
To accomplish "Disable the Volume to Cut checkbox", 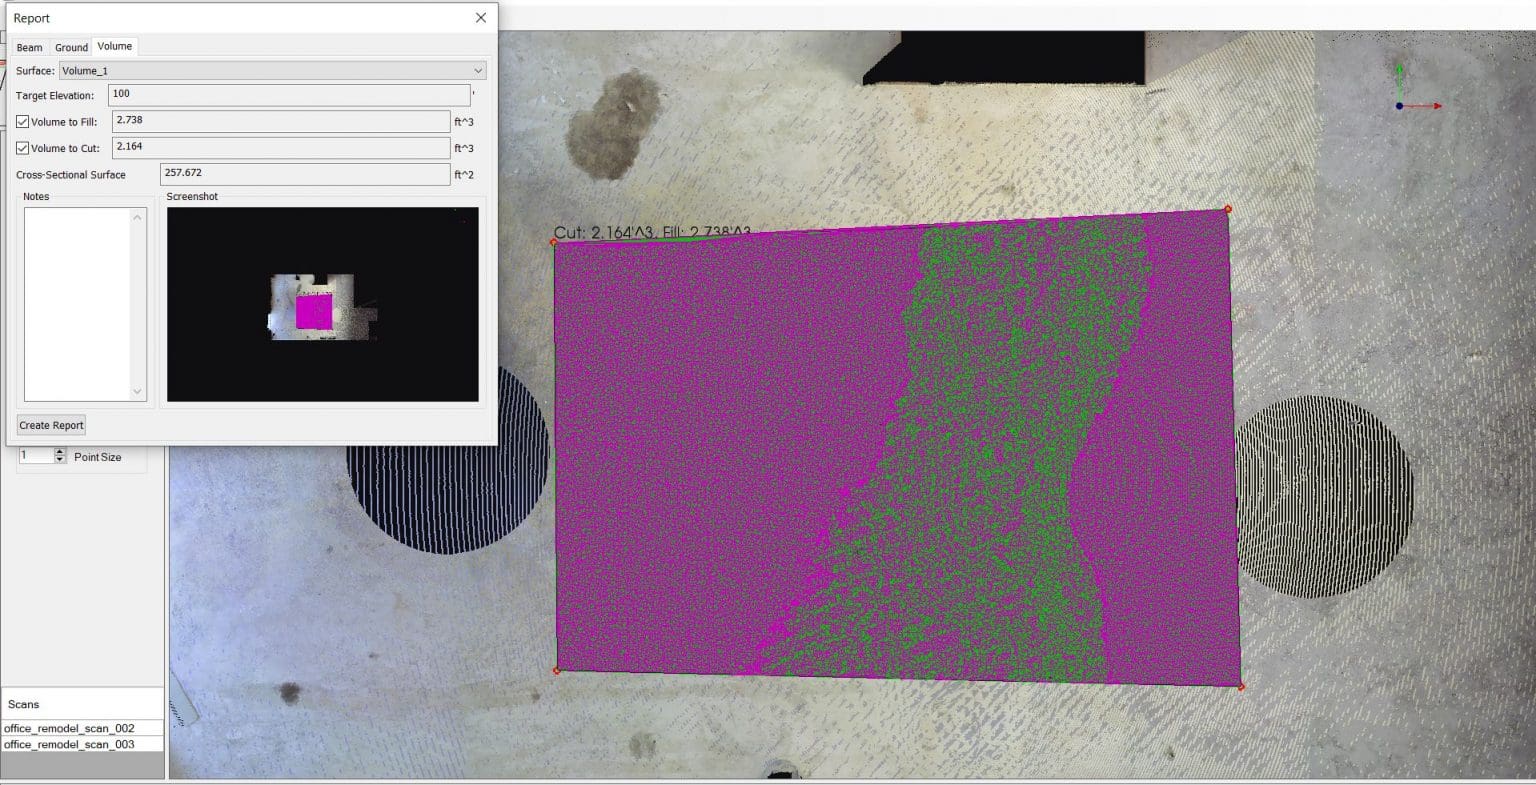I will click(21, 148).
